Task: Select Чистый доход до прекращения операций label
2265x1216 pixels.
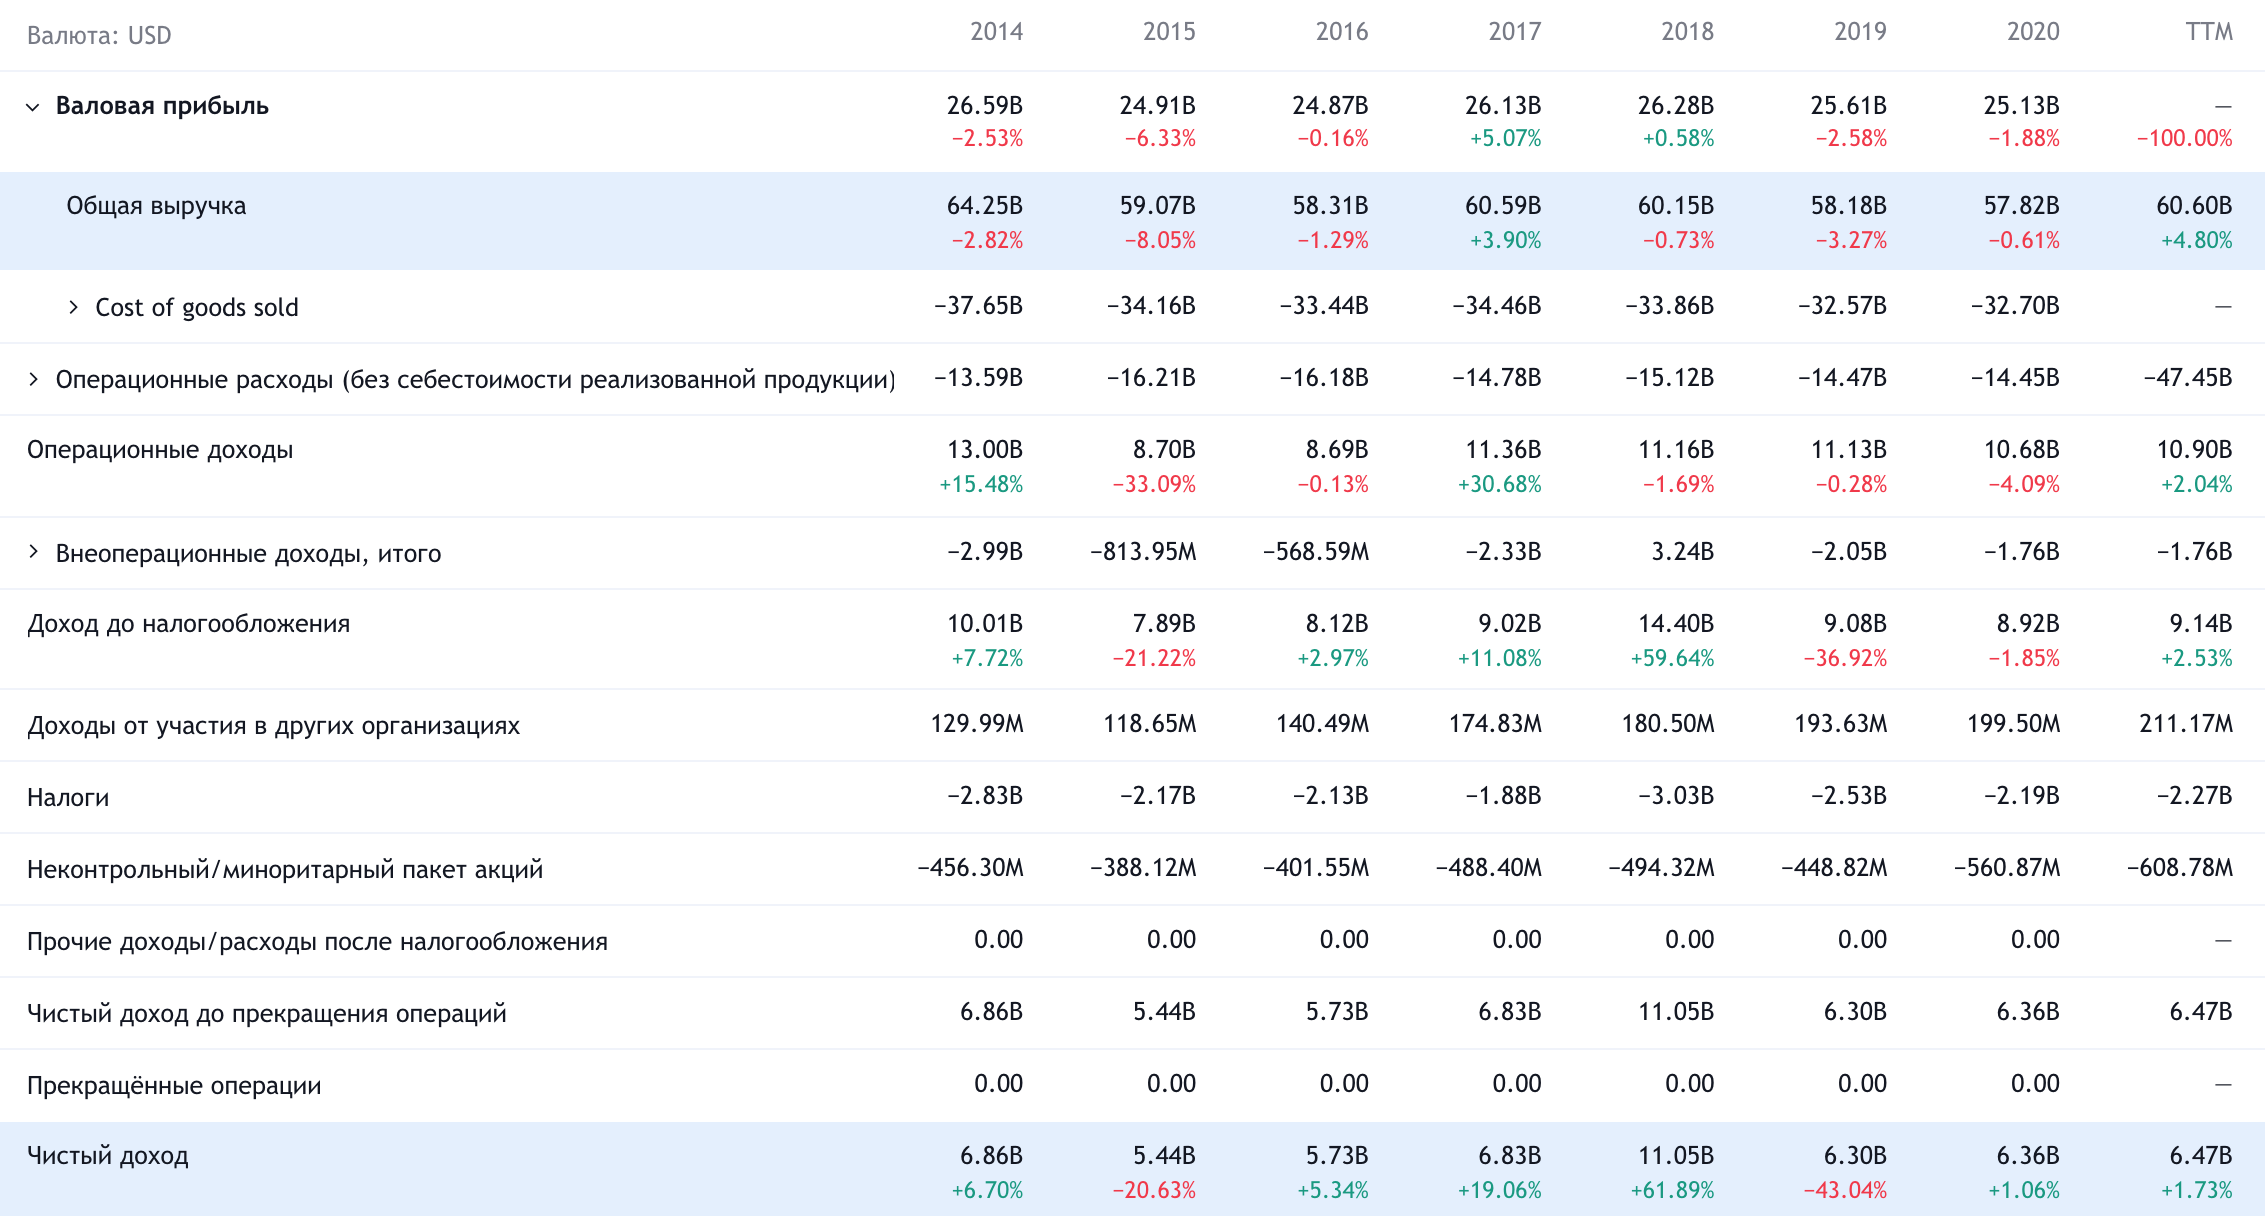Action: (x=267, y=1014)
